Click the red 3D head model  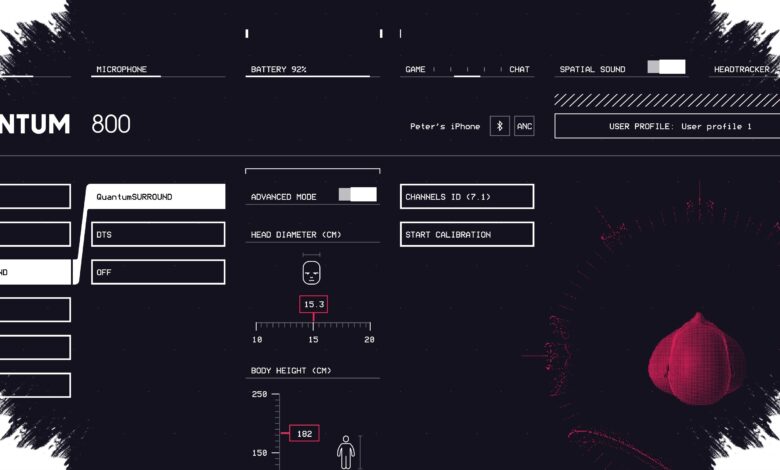(x=696, y=359)
